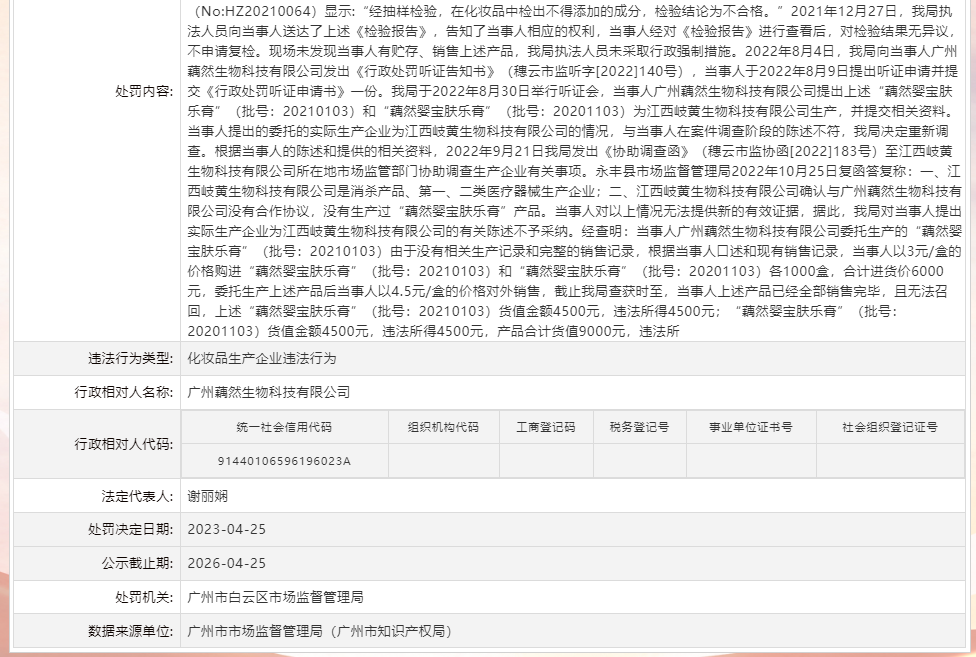This screenshot has height=657, width=976.
Task: Select company name in 行政相对人名称 row
Action: click(268, 393)
